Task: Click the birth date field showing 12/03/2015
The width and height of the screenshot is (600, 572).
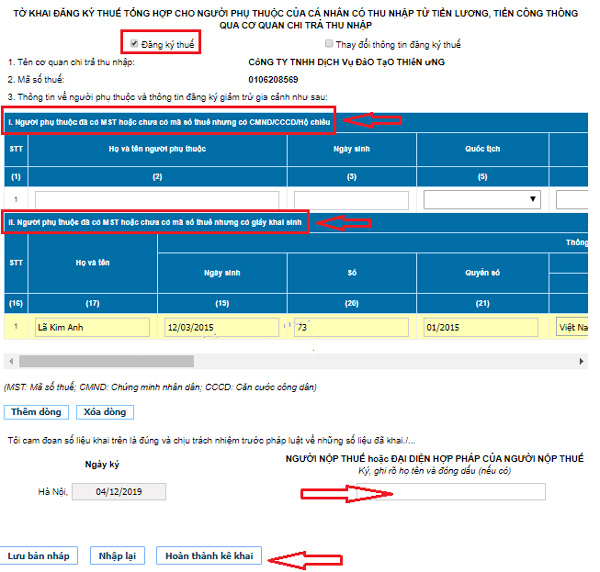Action: [222, 327]
